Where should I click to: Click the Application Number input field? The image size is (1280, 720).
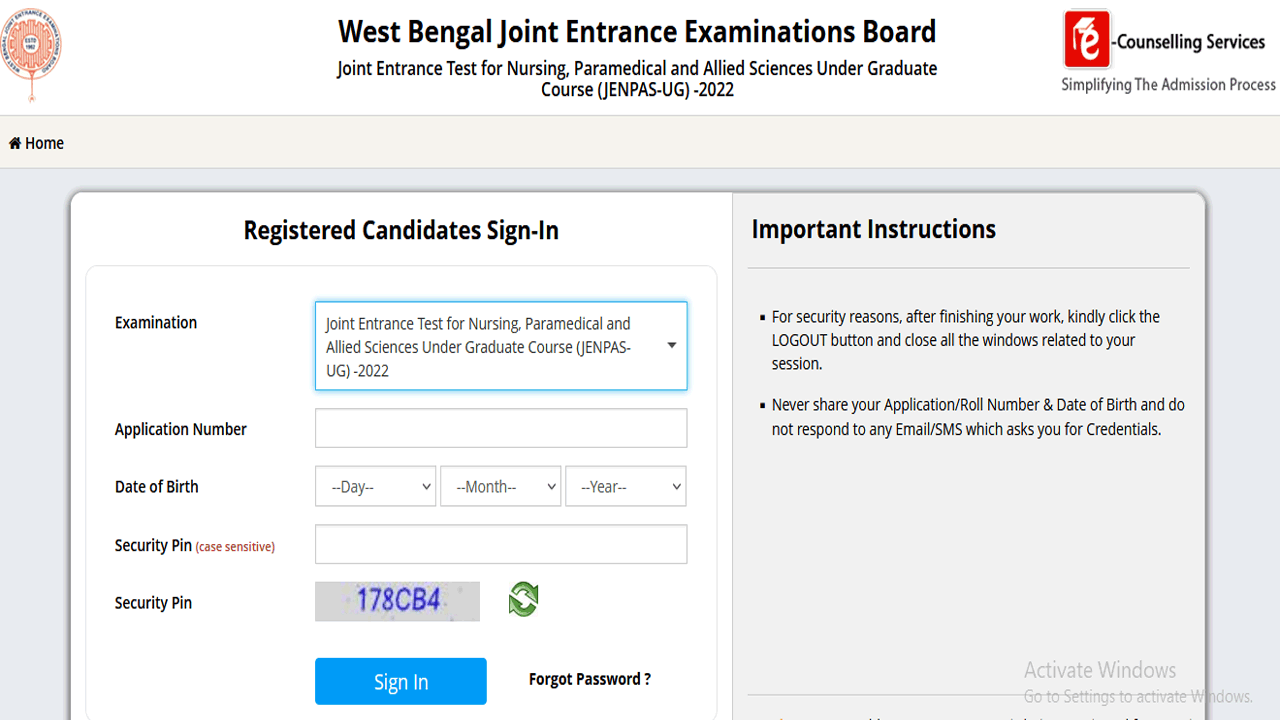click(x=500, y=427)
